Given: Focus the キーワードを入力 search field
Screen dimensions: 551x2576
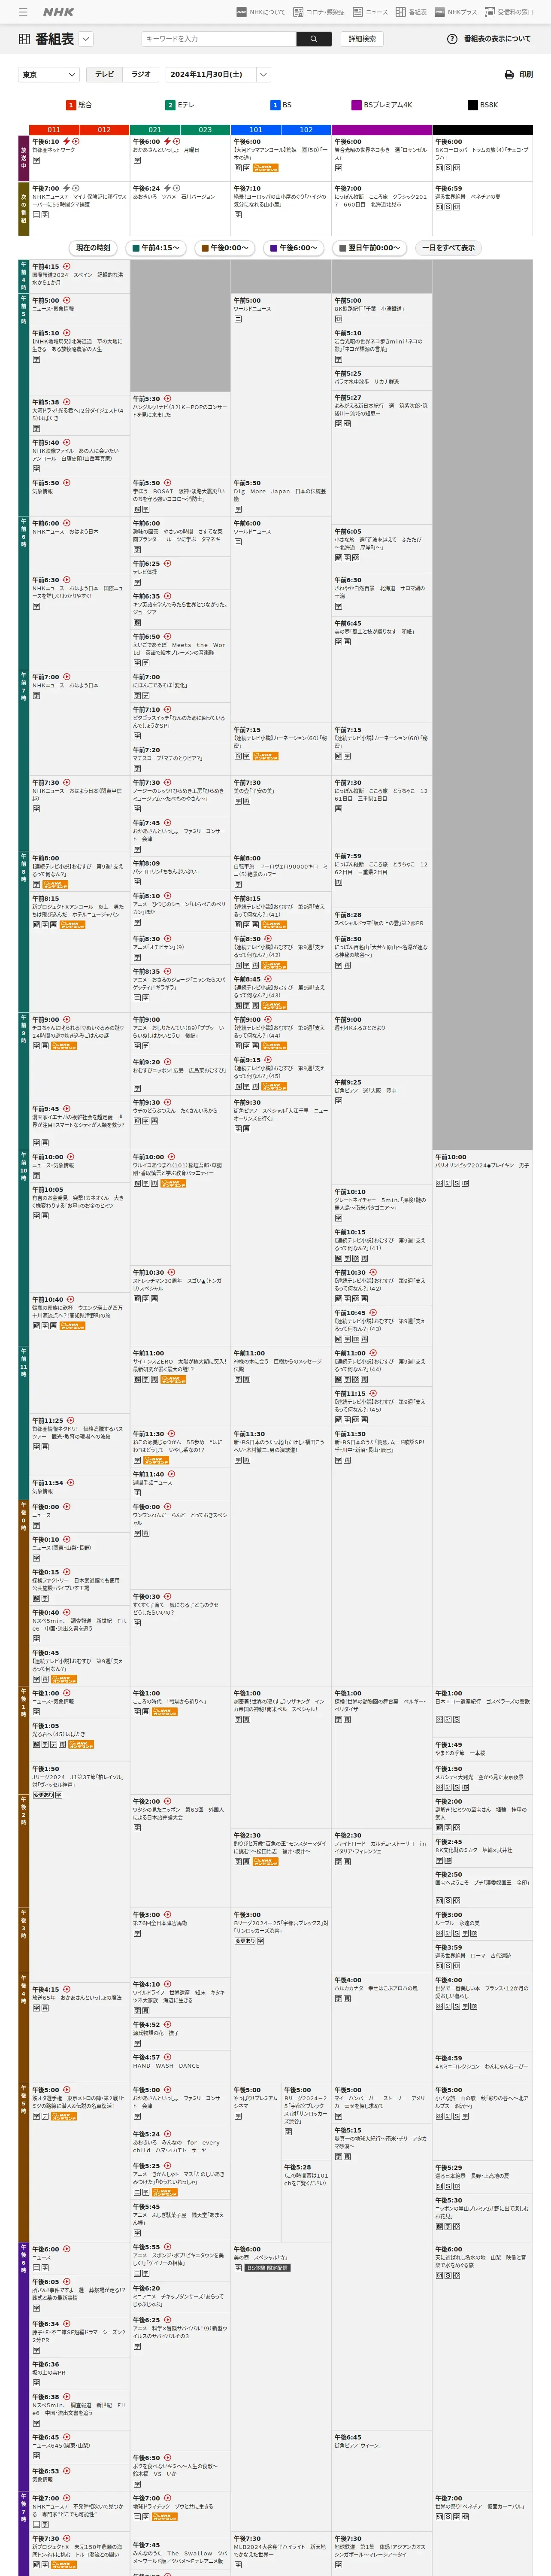Looking at the screenshot, I should click(x=218, y=39).
